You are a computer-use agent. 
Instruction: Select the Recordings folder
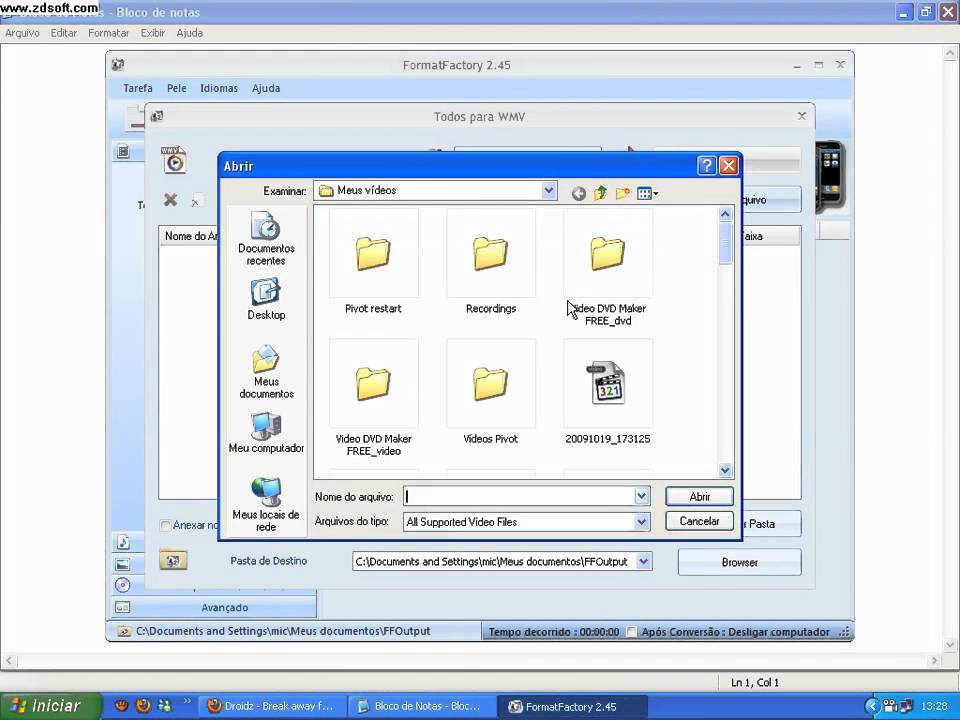tap(490, 262)
